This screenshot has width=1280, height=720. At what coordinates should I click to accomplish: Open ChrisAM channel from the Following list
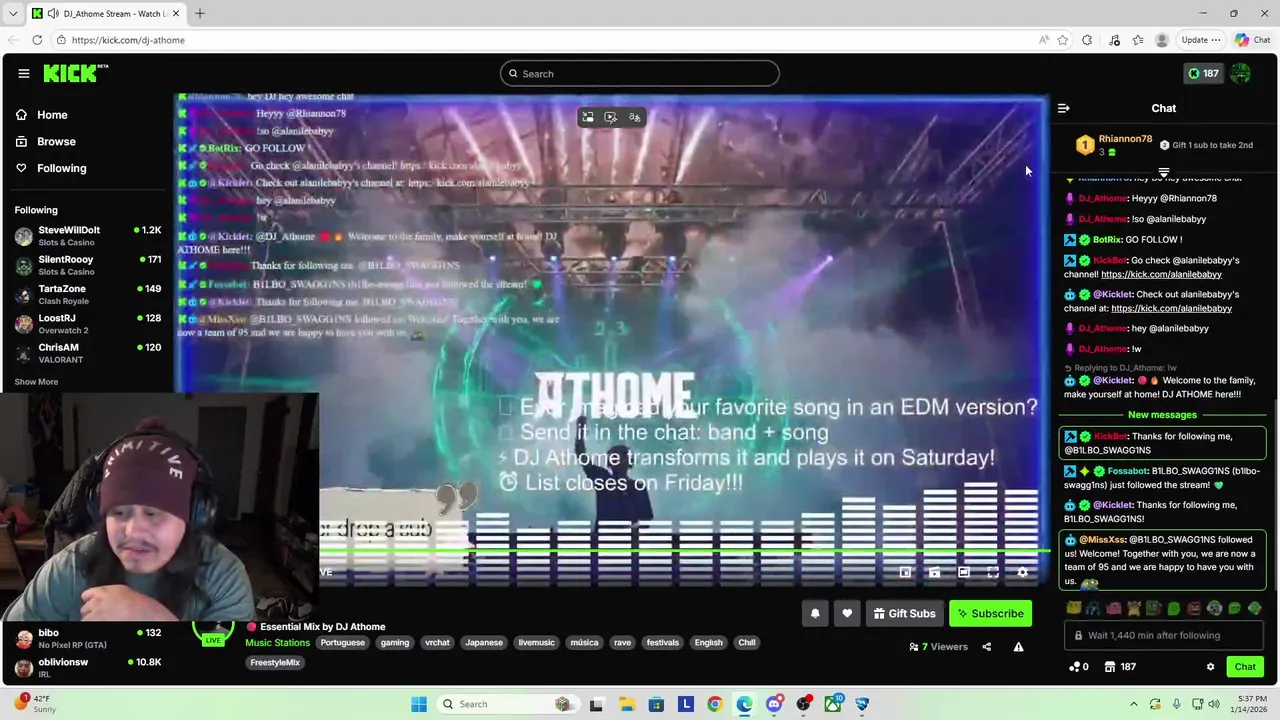[x=88, y=353]
